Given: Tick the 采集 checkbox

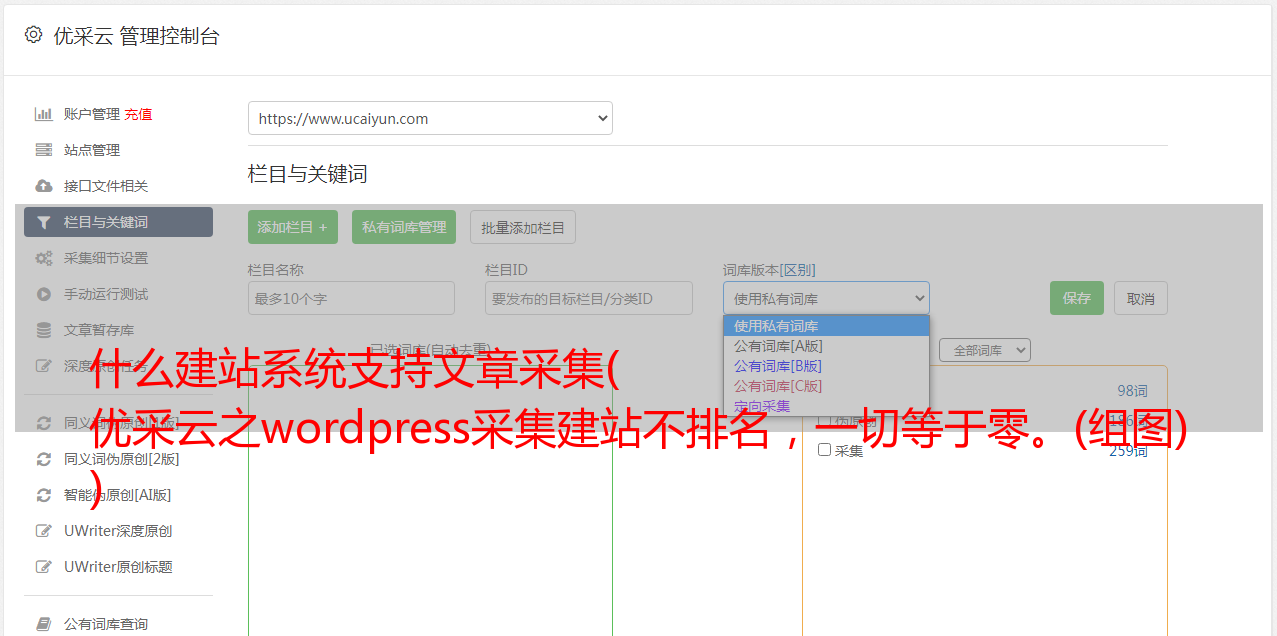Looking at the screenshot, I should (x=824, y=450).
